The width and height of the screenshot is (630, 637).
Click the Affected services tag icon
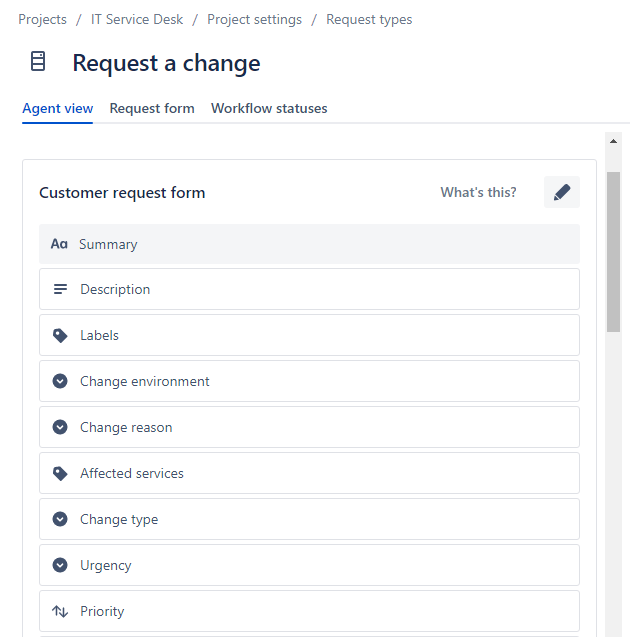60,473
